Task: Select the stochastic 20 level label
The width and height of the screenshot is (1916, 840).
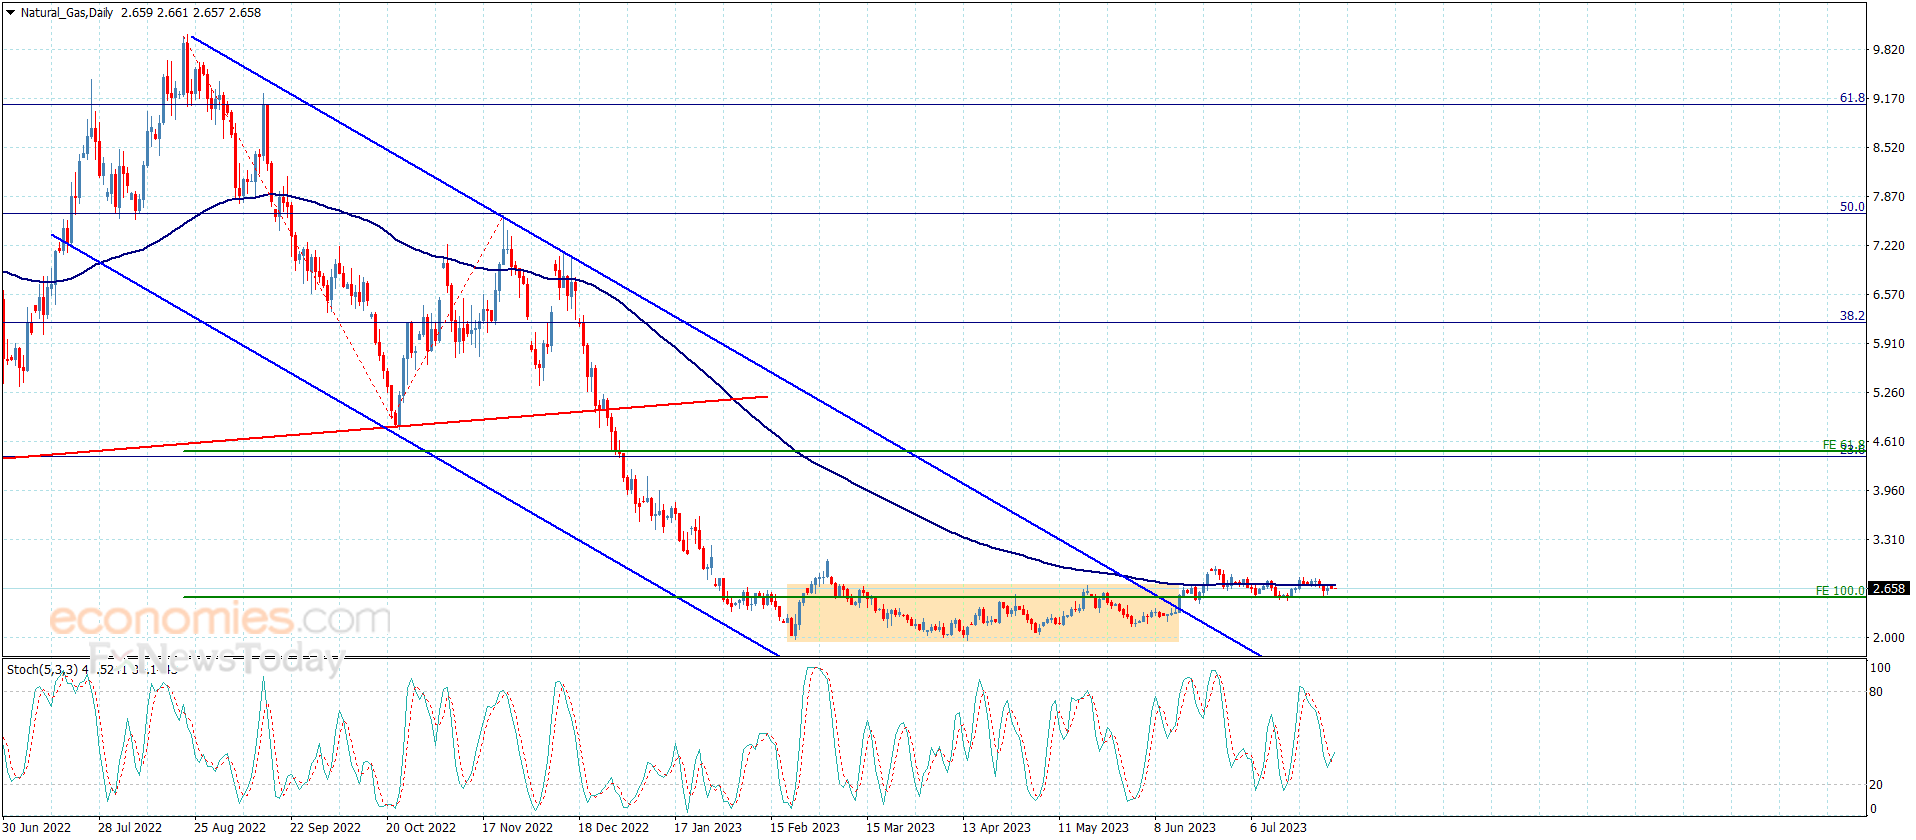Action: 1876,785
